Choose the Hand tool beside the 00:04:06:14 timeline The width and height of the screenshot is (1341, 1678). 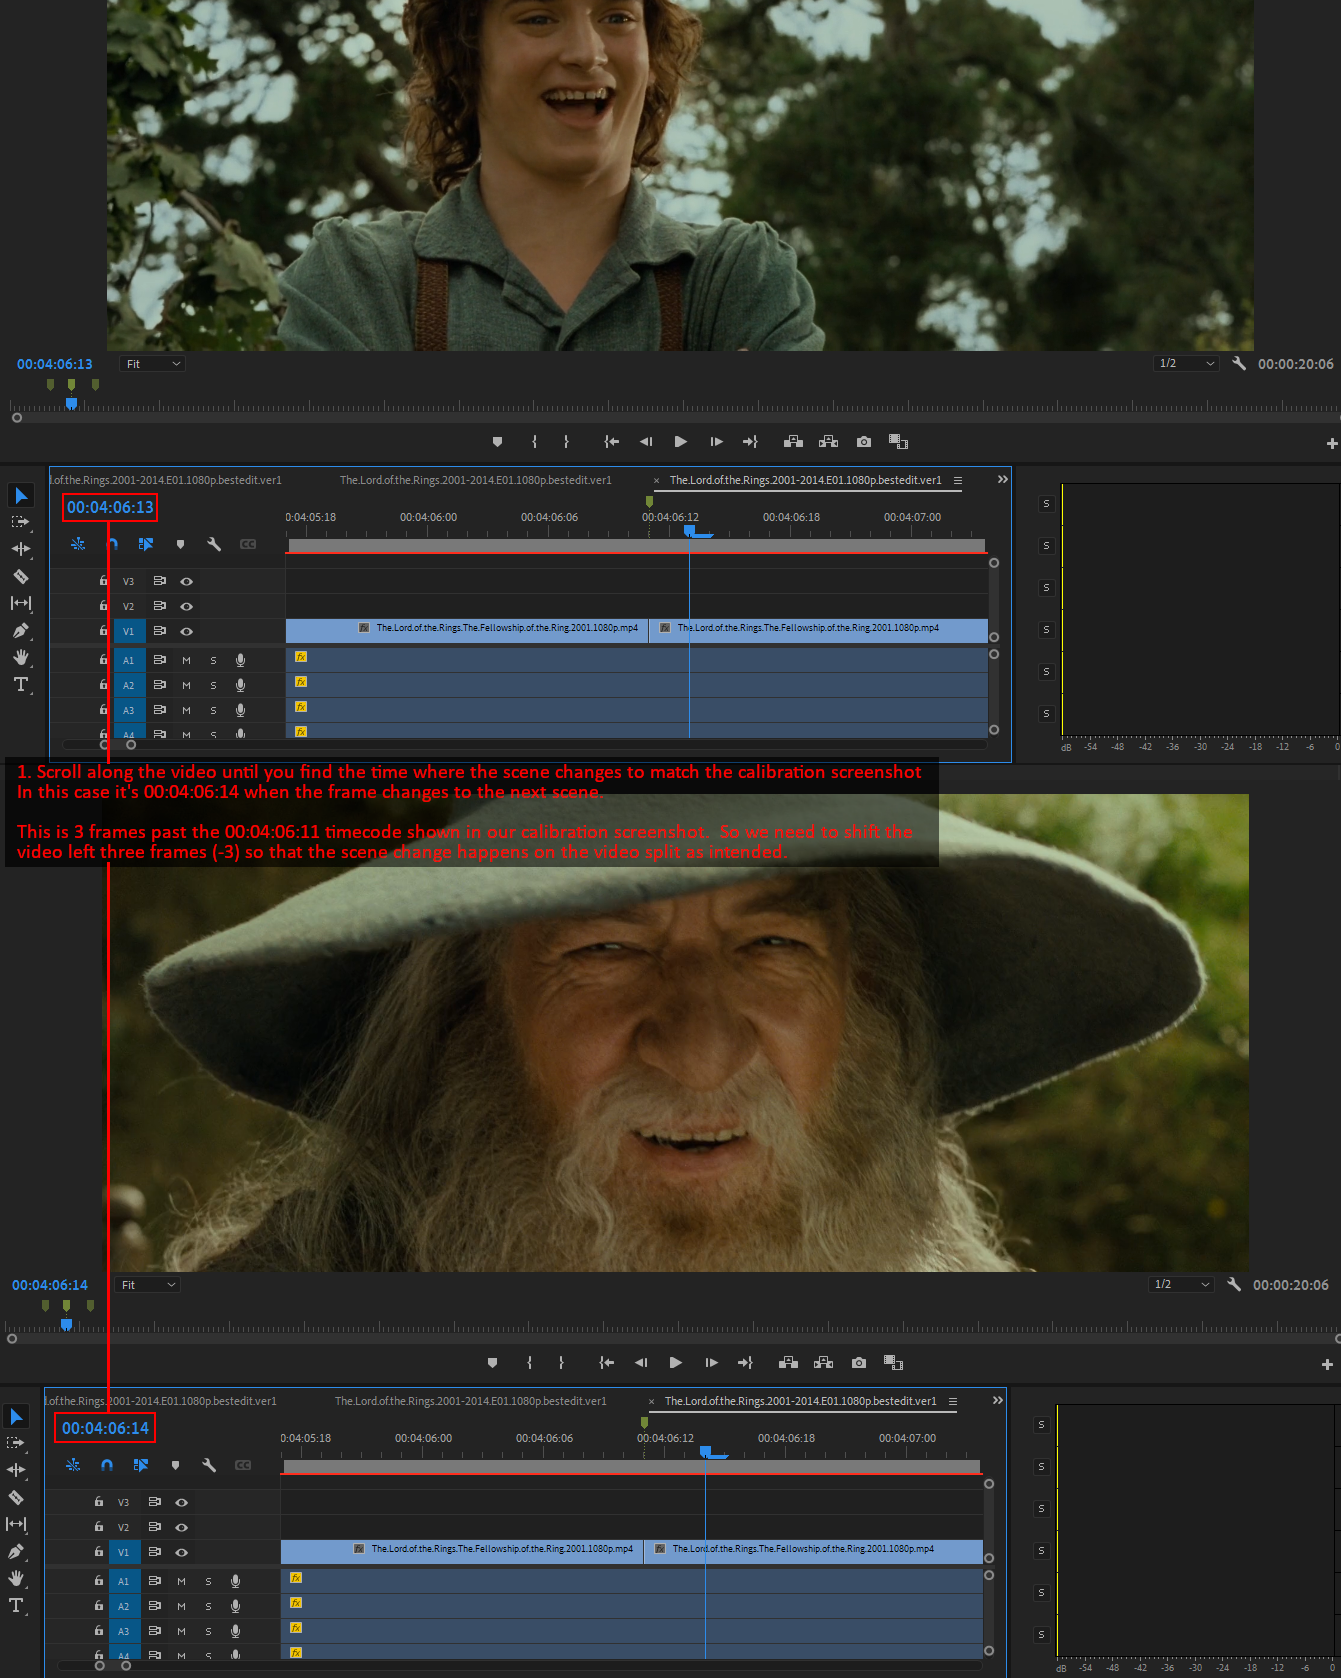click(16, 1578)
